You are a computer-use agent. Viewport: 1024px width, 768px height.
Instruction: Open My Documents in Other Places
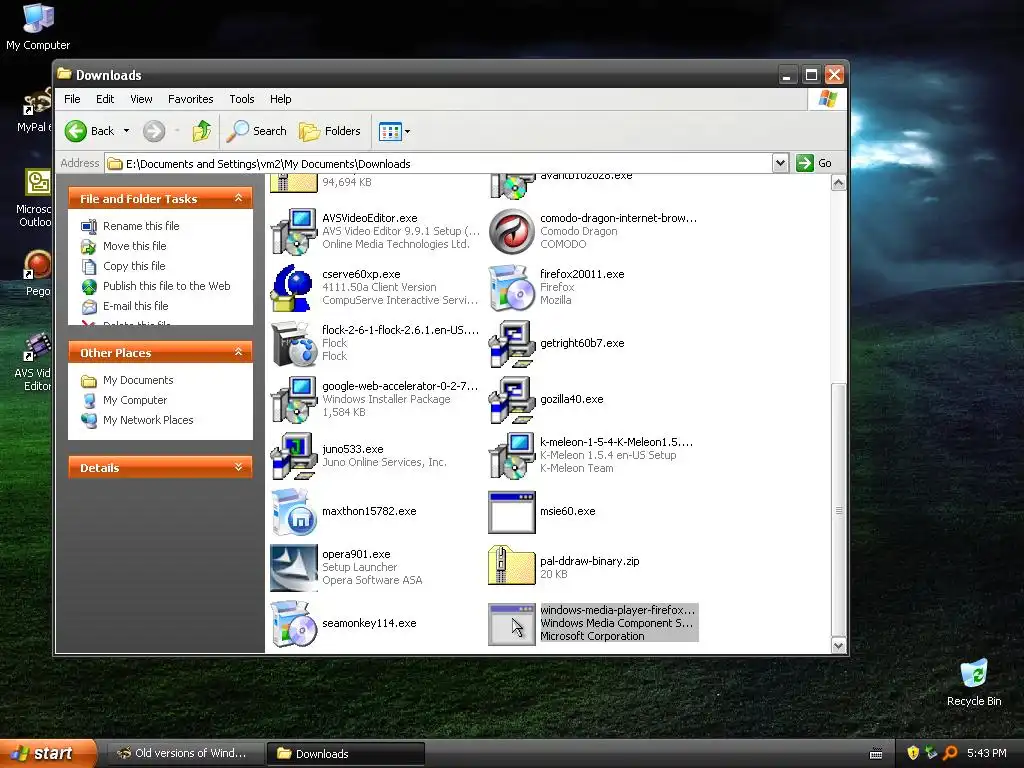point(138,380)
